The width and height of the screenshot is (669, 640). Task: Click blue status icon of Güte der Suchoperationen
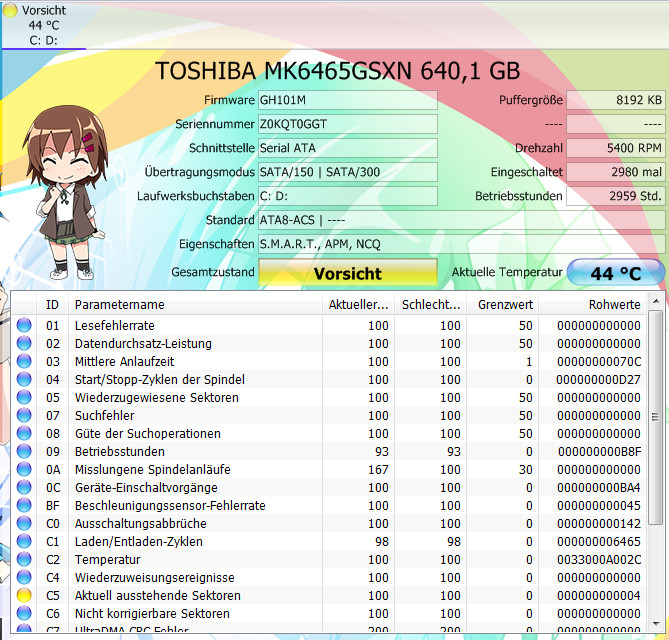click(24, 433)
